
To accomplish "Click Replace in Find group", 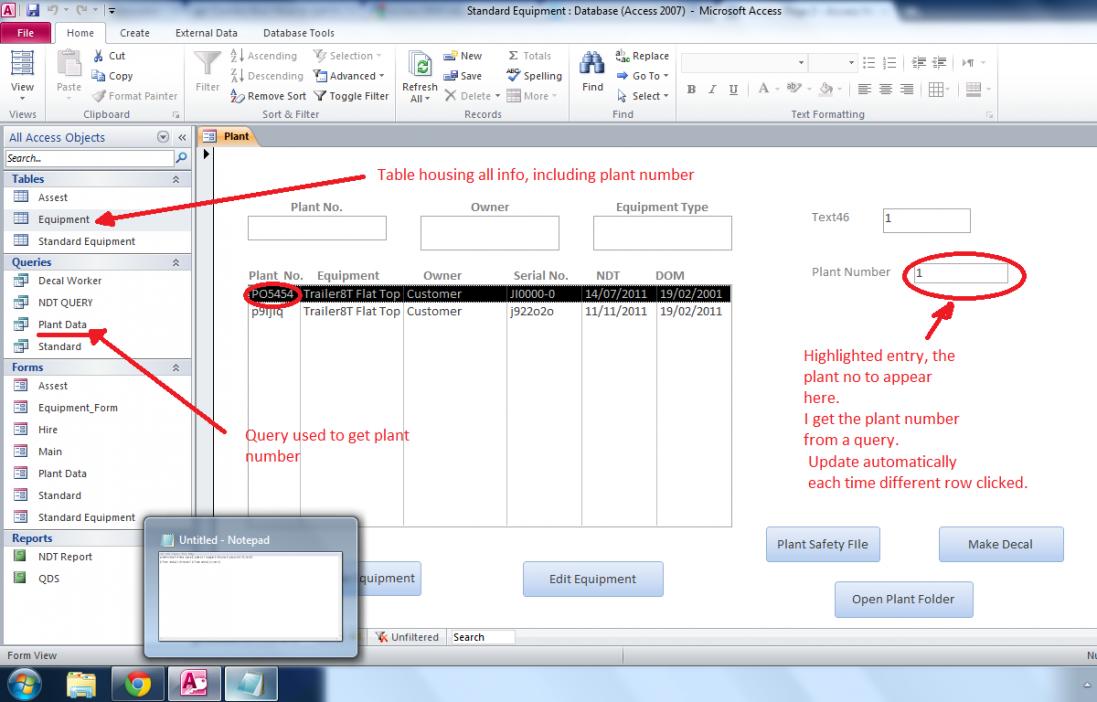I will 642,55.
